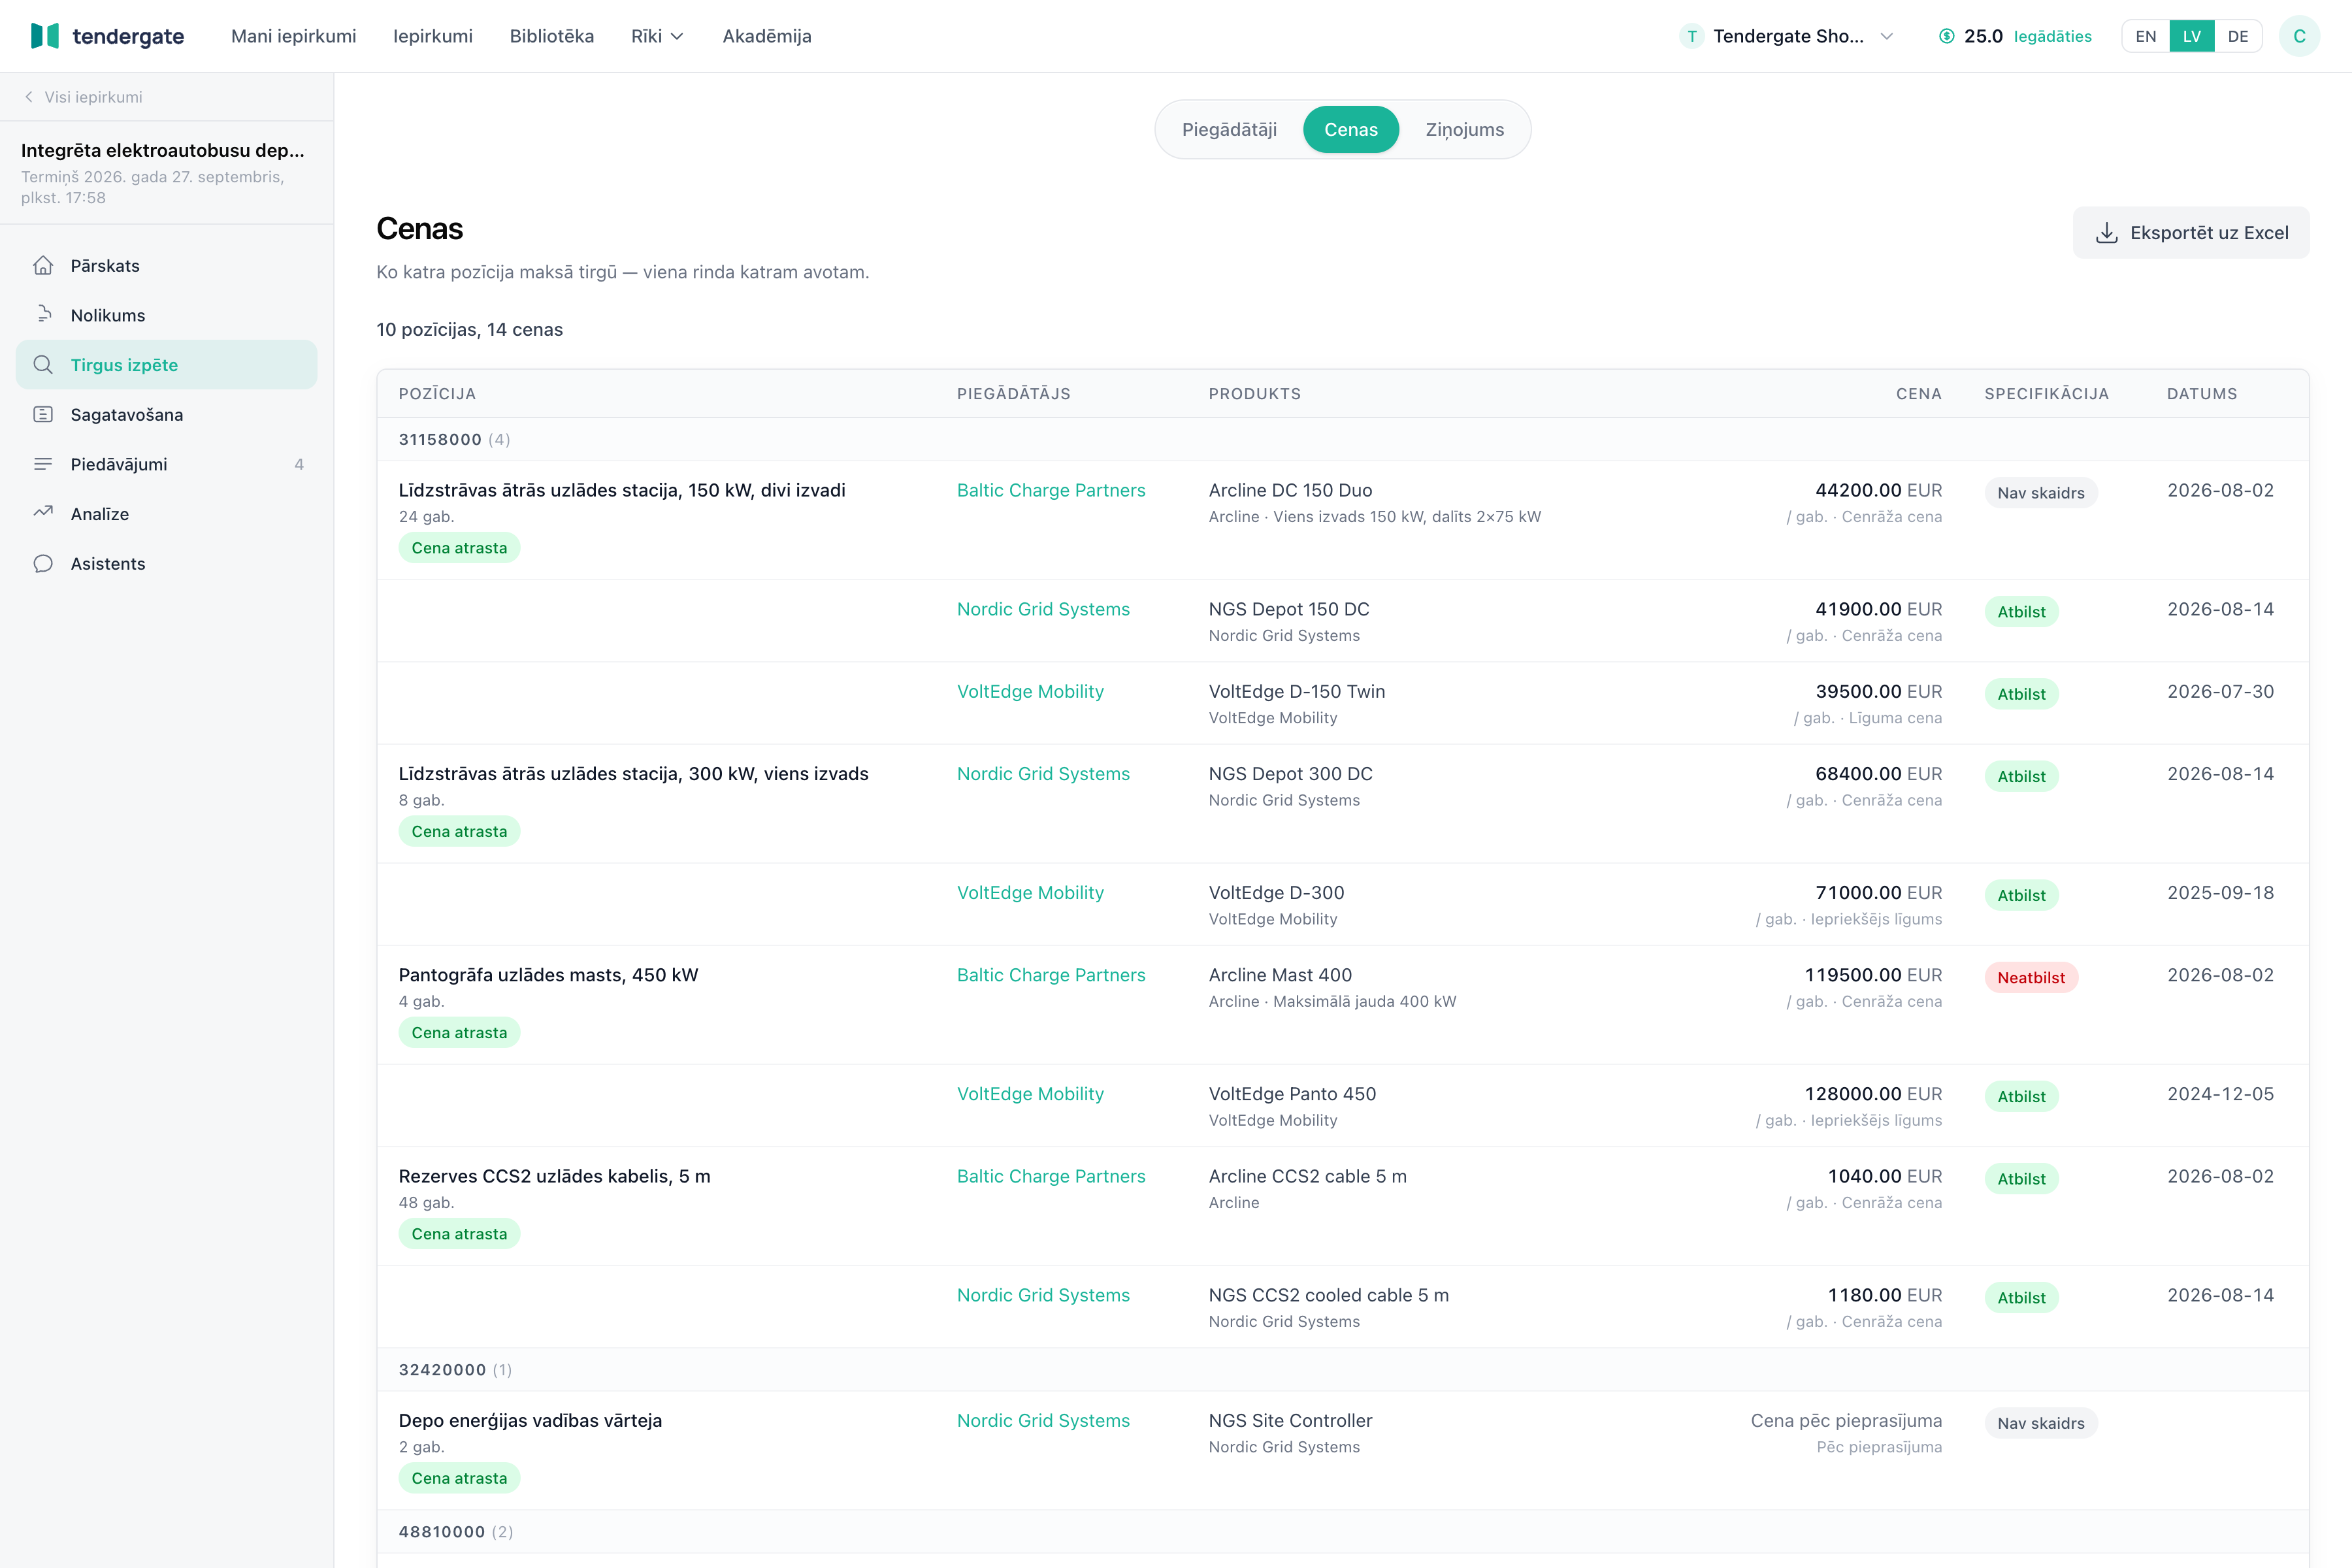The image size is (2352, 1568).
Task: Open Nordic Grid Systems link for NGS Site Controller
Action: (1043, 1420)
